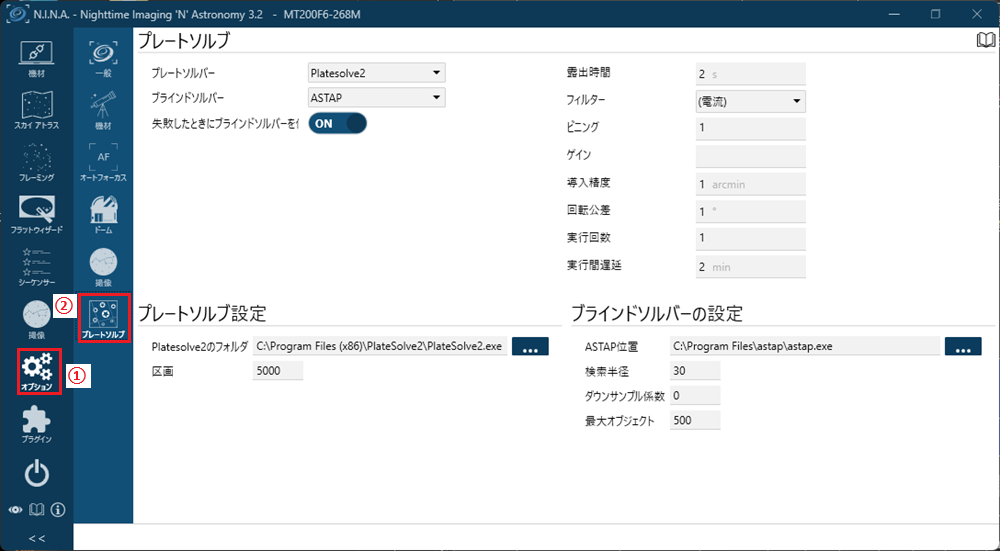Click the 検索半径 (search radius) field
Screen dimensions: 1000x551
[695, 371]
